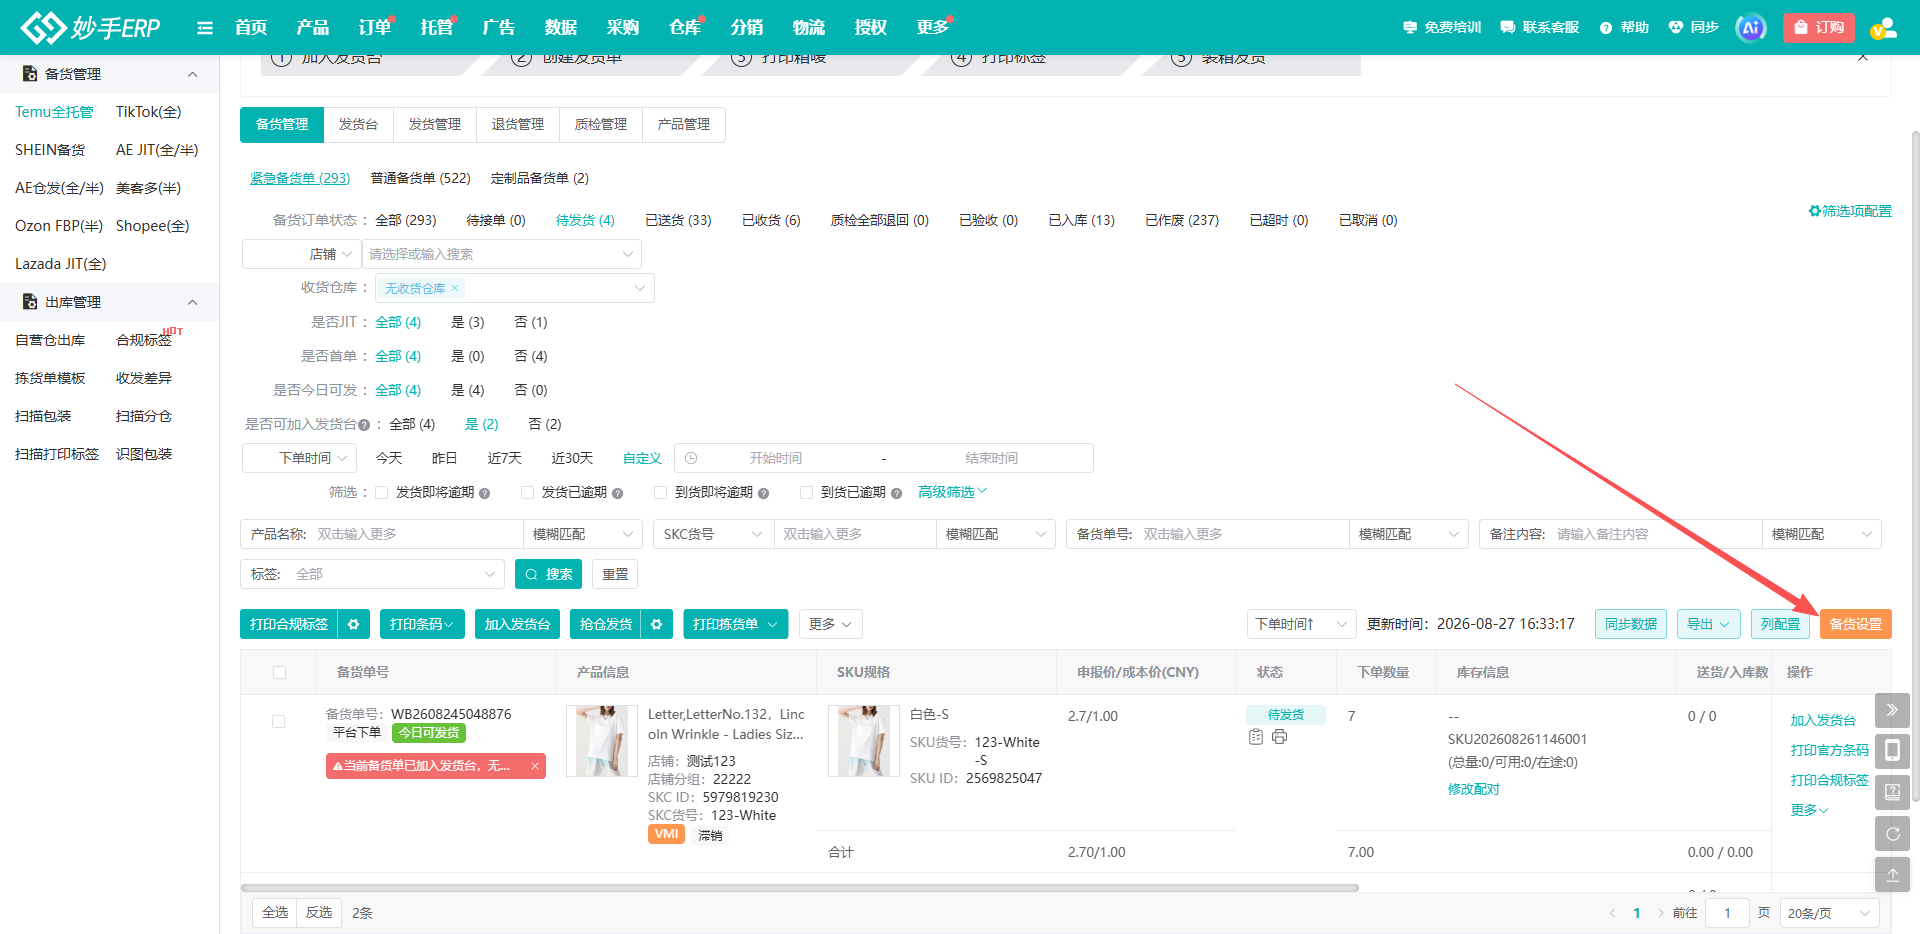Open the mobile phone floating icon
This screenshot has height=934, width=1920.
[x=1892, y=750]
